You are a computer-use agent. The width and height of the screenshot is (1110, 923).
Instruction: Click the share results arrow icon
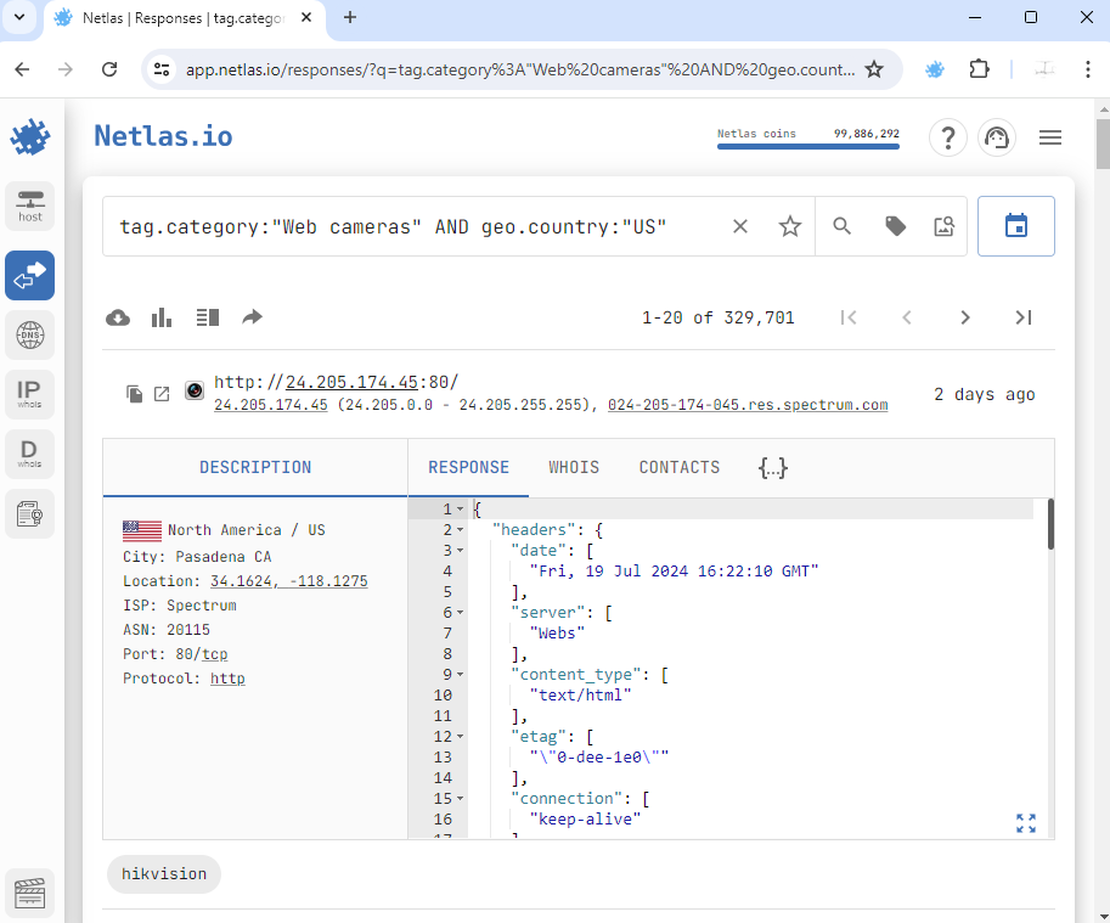click(x=252, y=318)
